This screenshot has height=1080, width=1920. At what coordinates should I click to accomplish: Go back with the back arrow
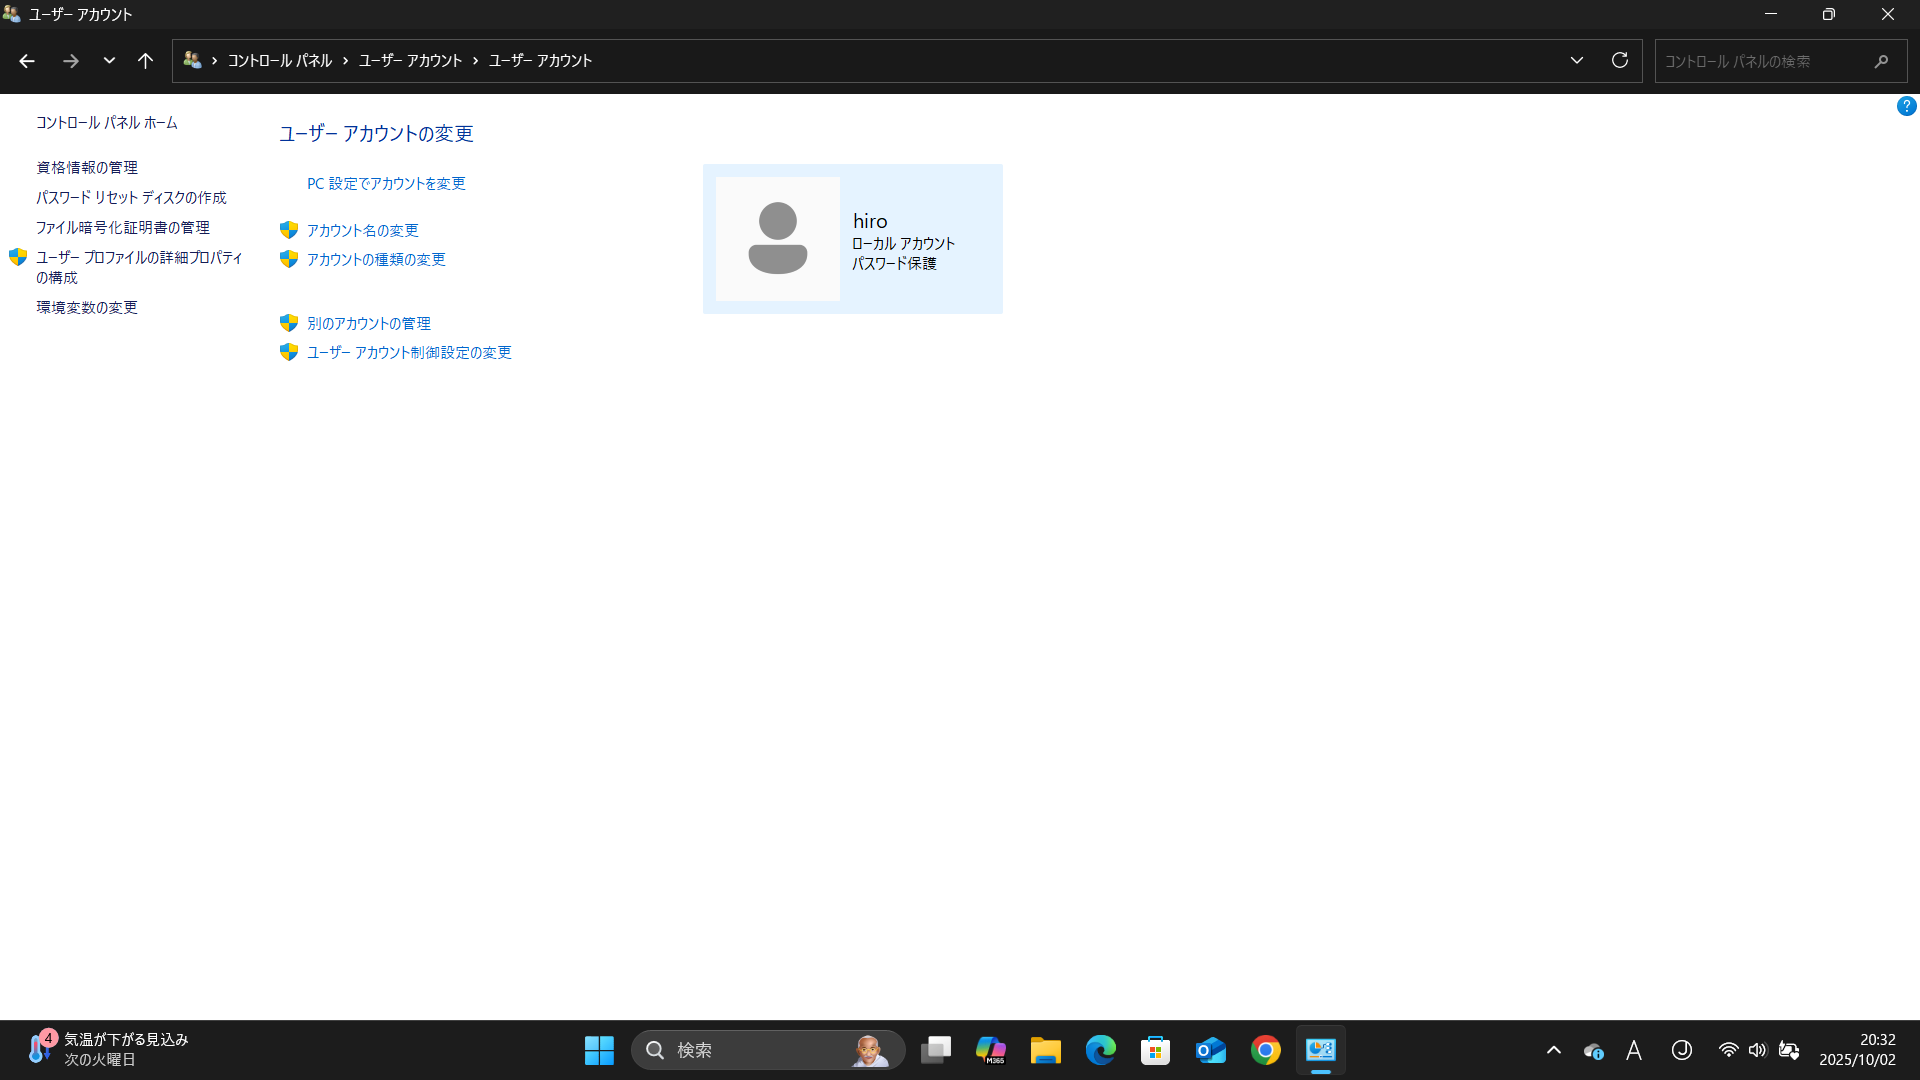click(x=27, y=61)
